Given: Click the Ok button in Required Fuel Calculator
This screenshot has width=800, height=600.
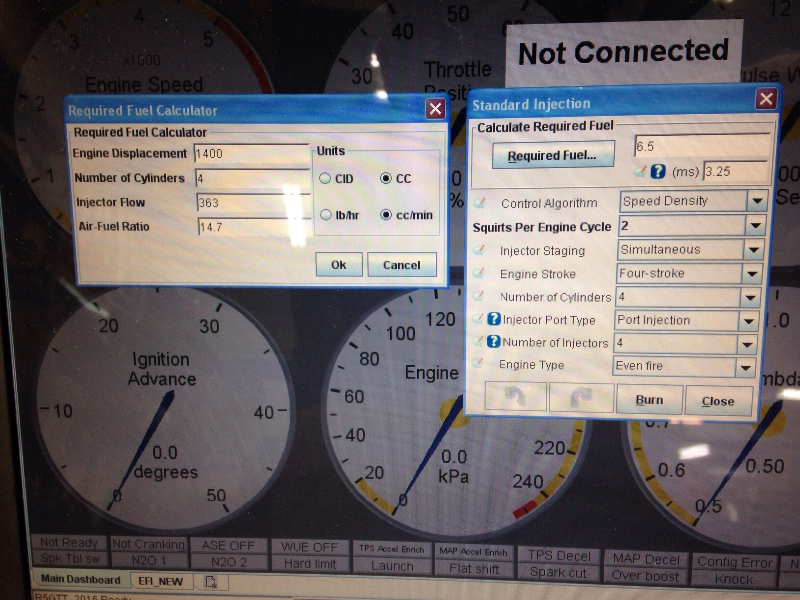Looking at the screenshot, I should point(338,265).
